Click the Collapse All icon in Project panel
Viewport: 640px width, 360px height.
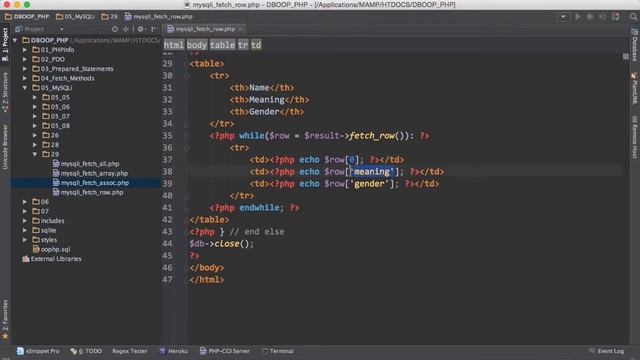pos(126,29)
